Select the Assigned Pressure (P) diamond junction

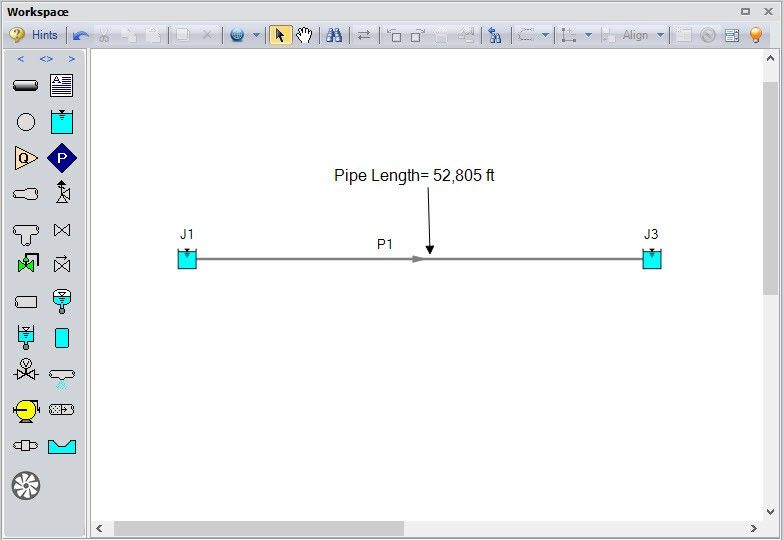pos(62,158)
